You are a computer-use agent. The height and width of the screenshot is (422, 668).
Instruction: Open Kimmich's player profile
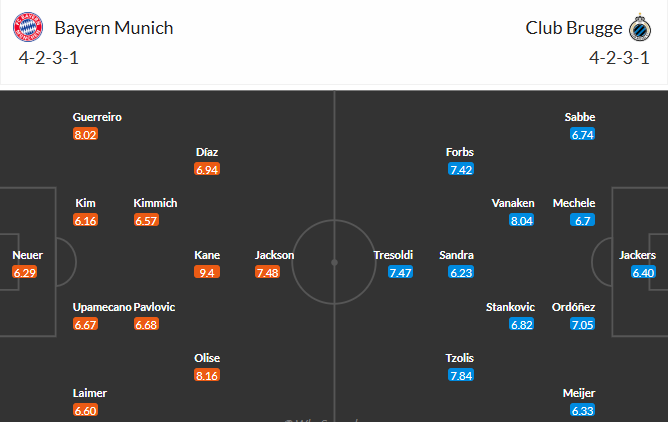(x=155, y=203)
